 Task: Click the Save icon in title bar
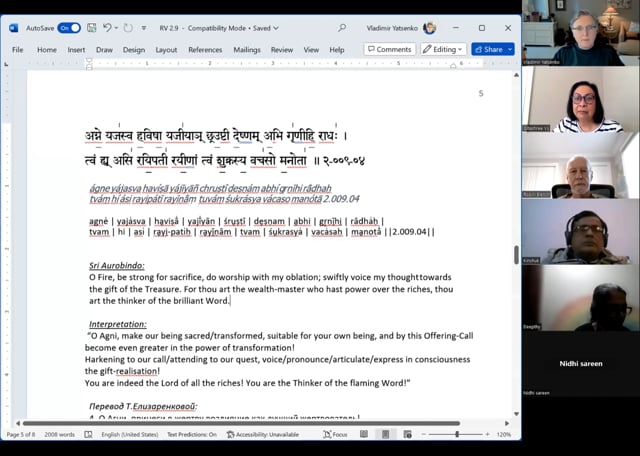click(x=92, y=28)
